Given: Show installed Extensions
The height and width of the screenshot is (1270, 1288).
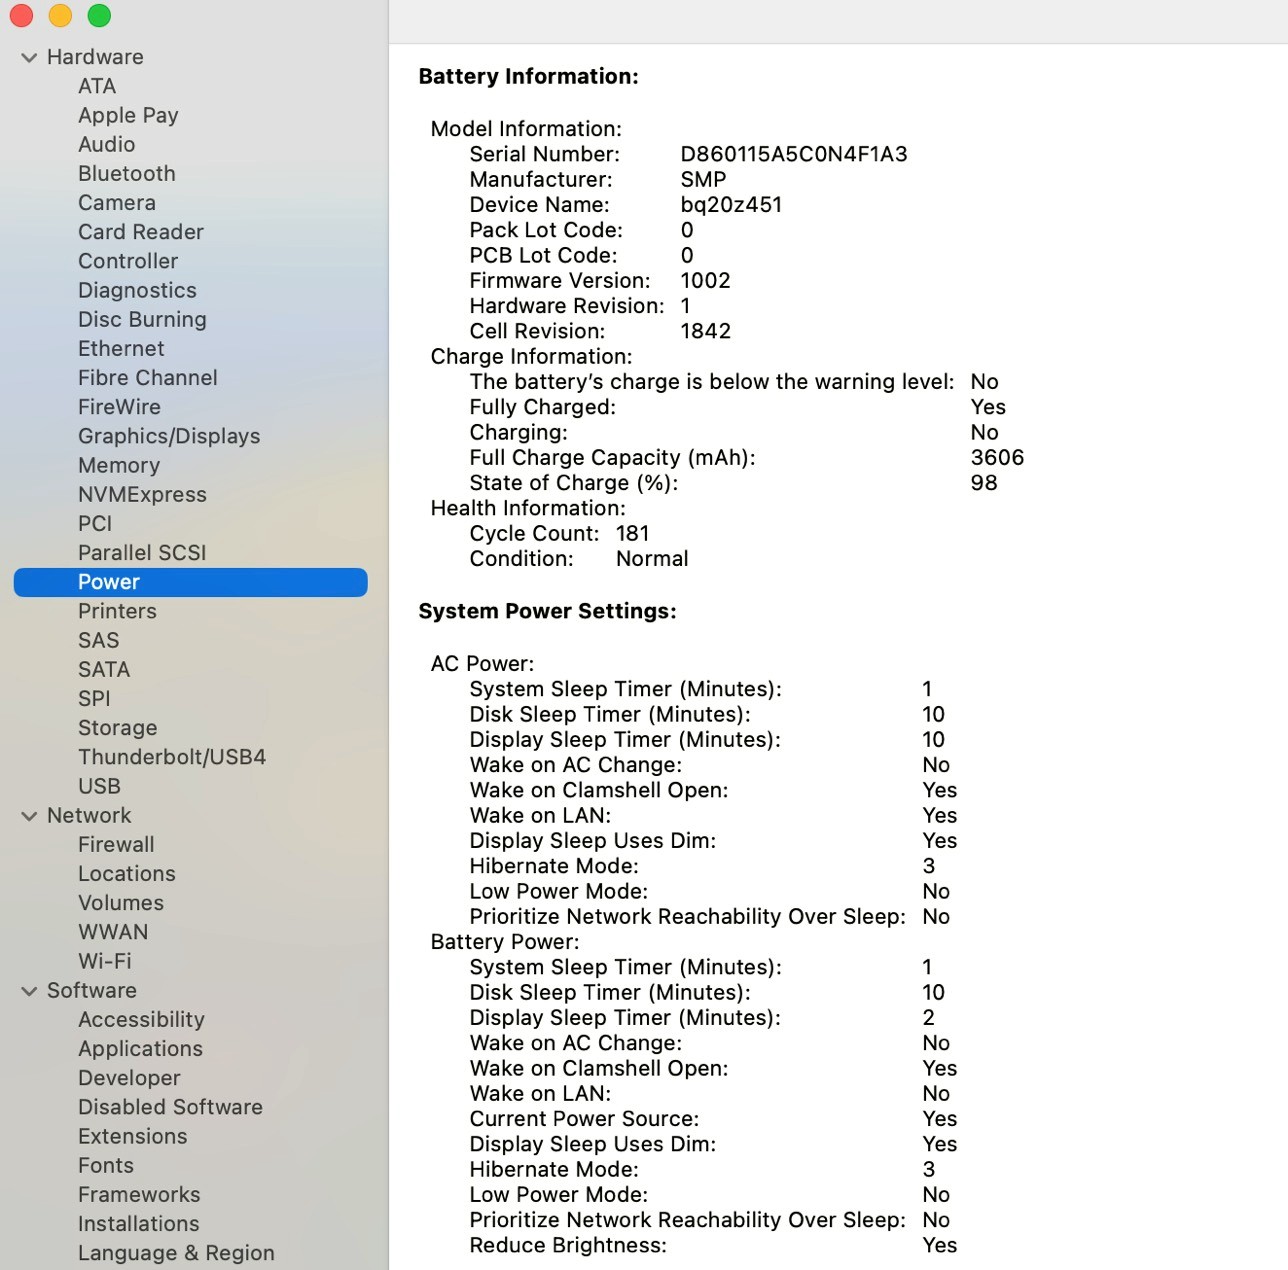Looking at the screenshot, I should (x=132, y=1136).
